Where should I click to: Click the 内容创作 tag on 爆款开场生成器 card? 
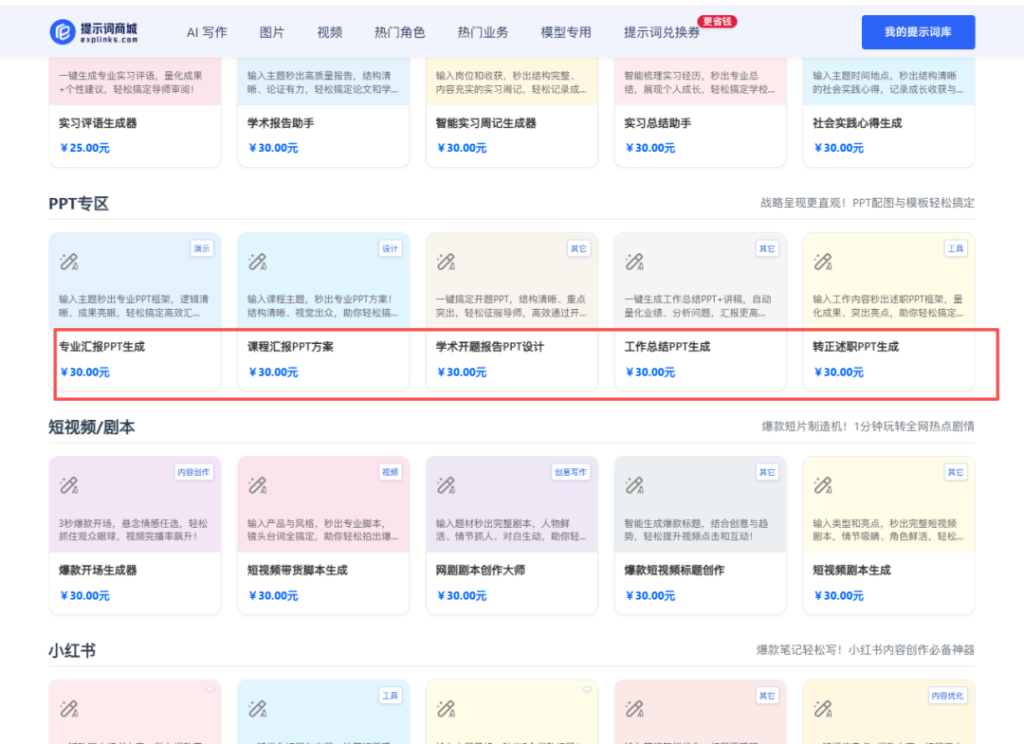click(x=194, y=472)
